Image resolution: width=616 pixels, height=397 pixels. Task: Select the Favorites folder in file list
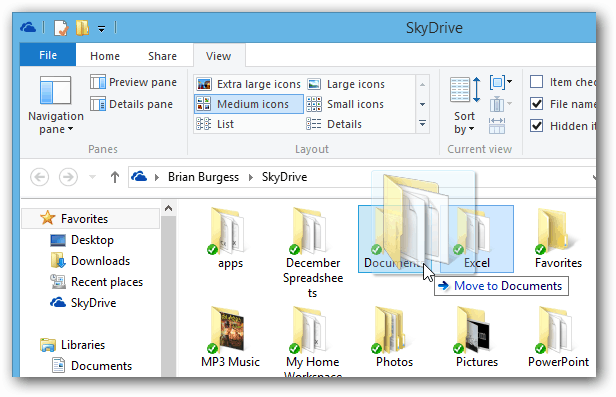tap(558, 238)
